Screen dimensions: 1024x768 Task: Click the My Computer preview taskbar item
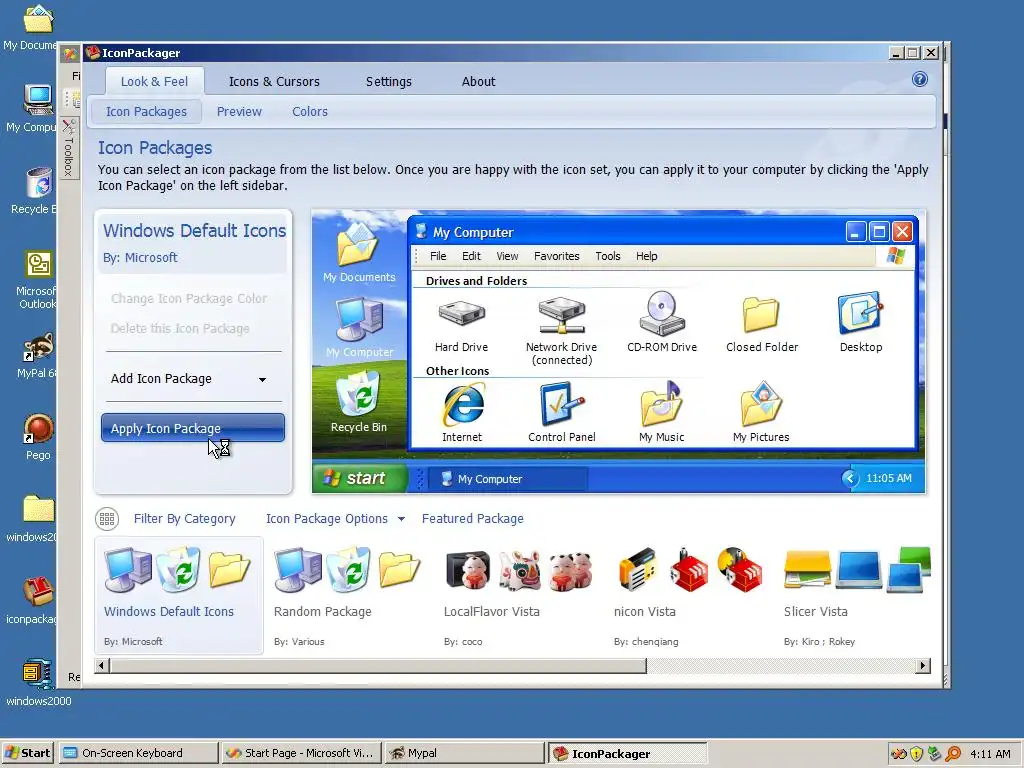[x=509, y=479]
